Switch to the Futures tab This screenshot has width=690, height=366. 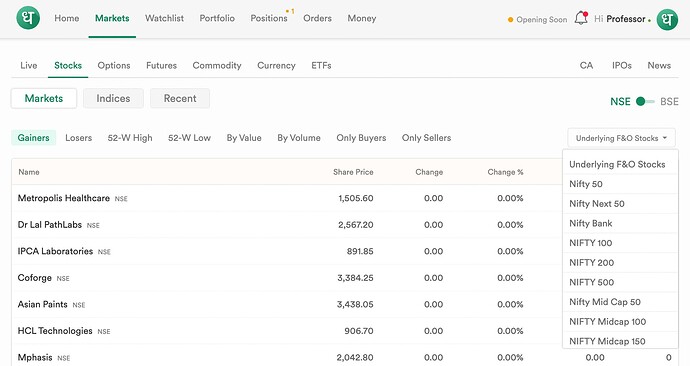click(161, 66)
